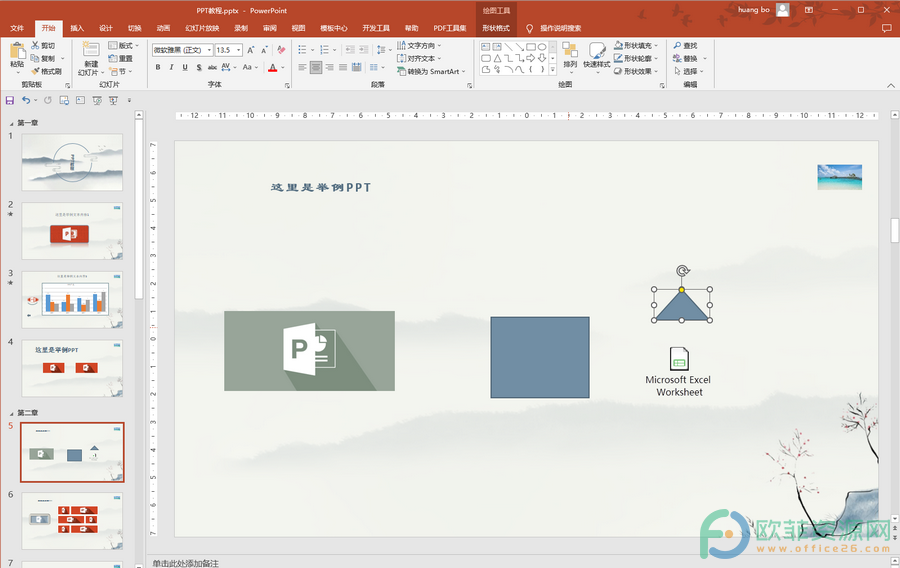Click the Select (选择) button
This screenshot has width=900, height=568.
688,72
